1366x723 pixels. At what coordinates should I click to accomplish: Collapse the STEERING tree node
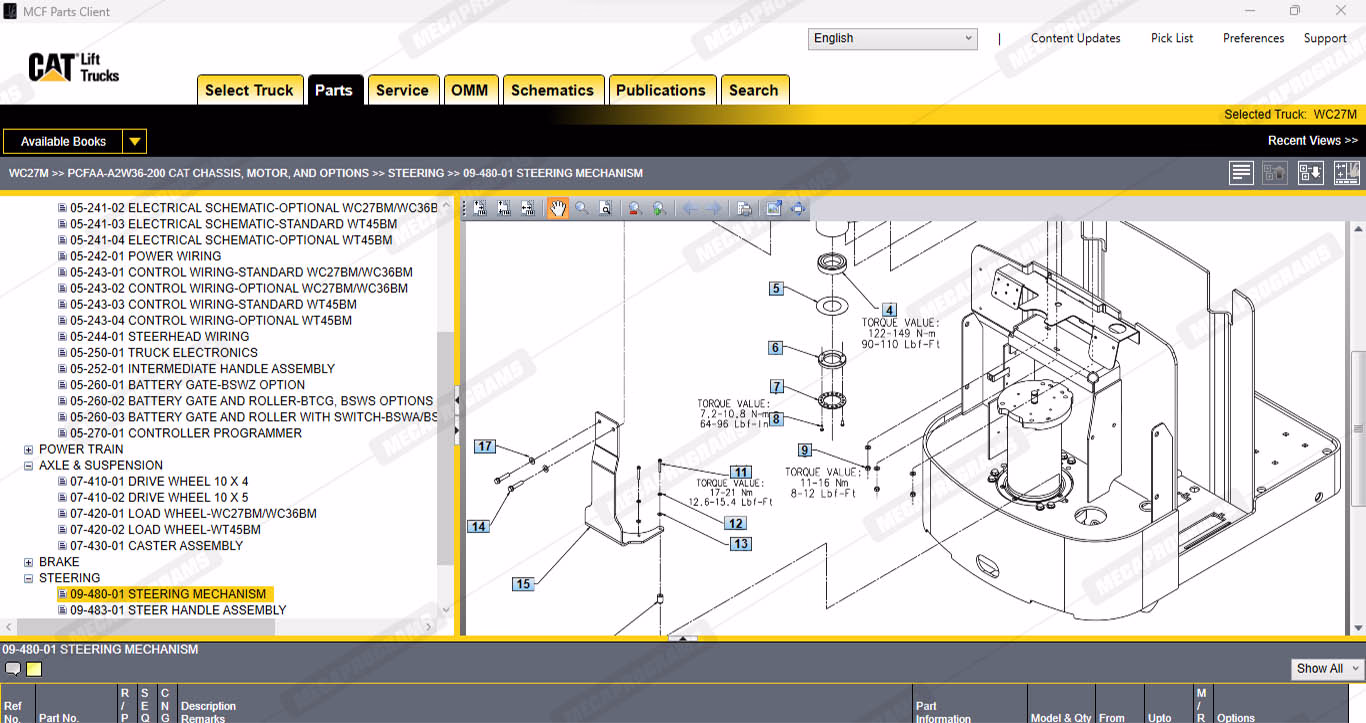[29, 578]
